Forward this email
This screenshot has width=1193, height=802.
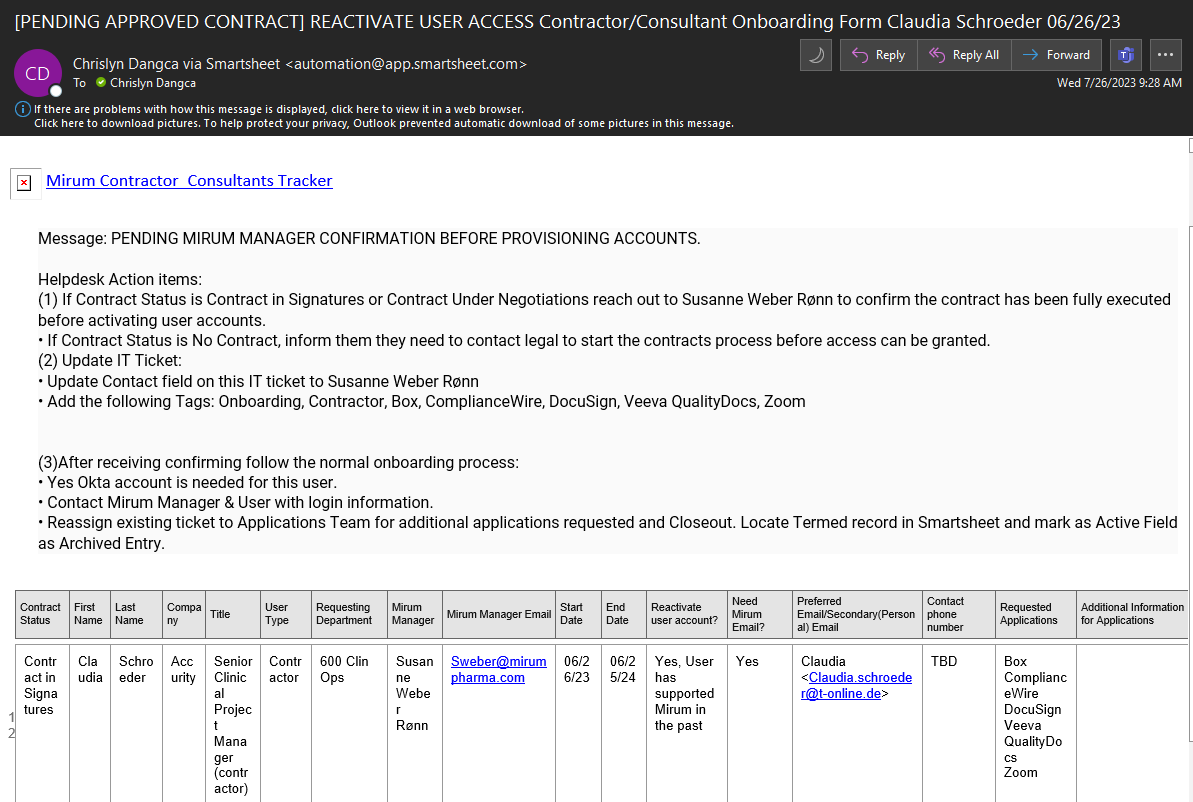click(1057, 55)
